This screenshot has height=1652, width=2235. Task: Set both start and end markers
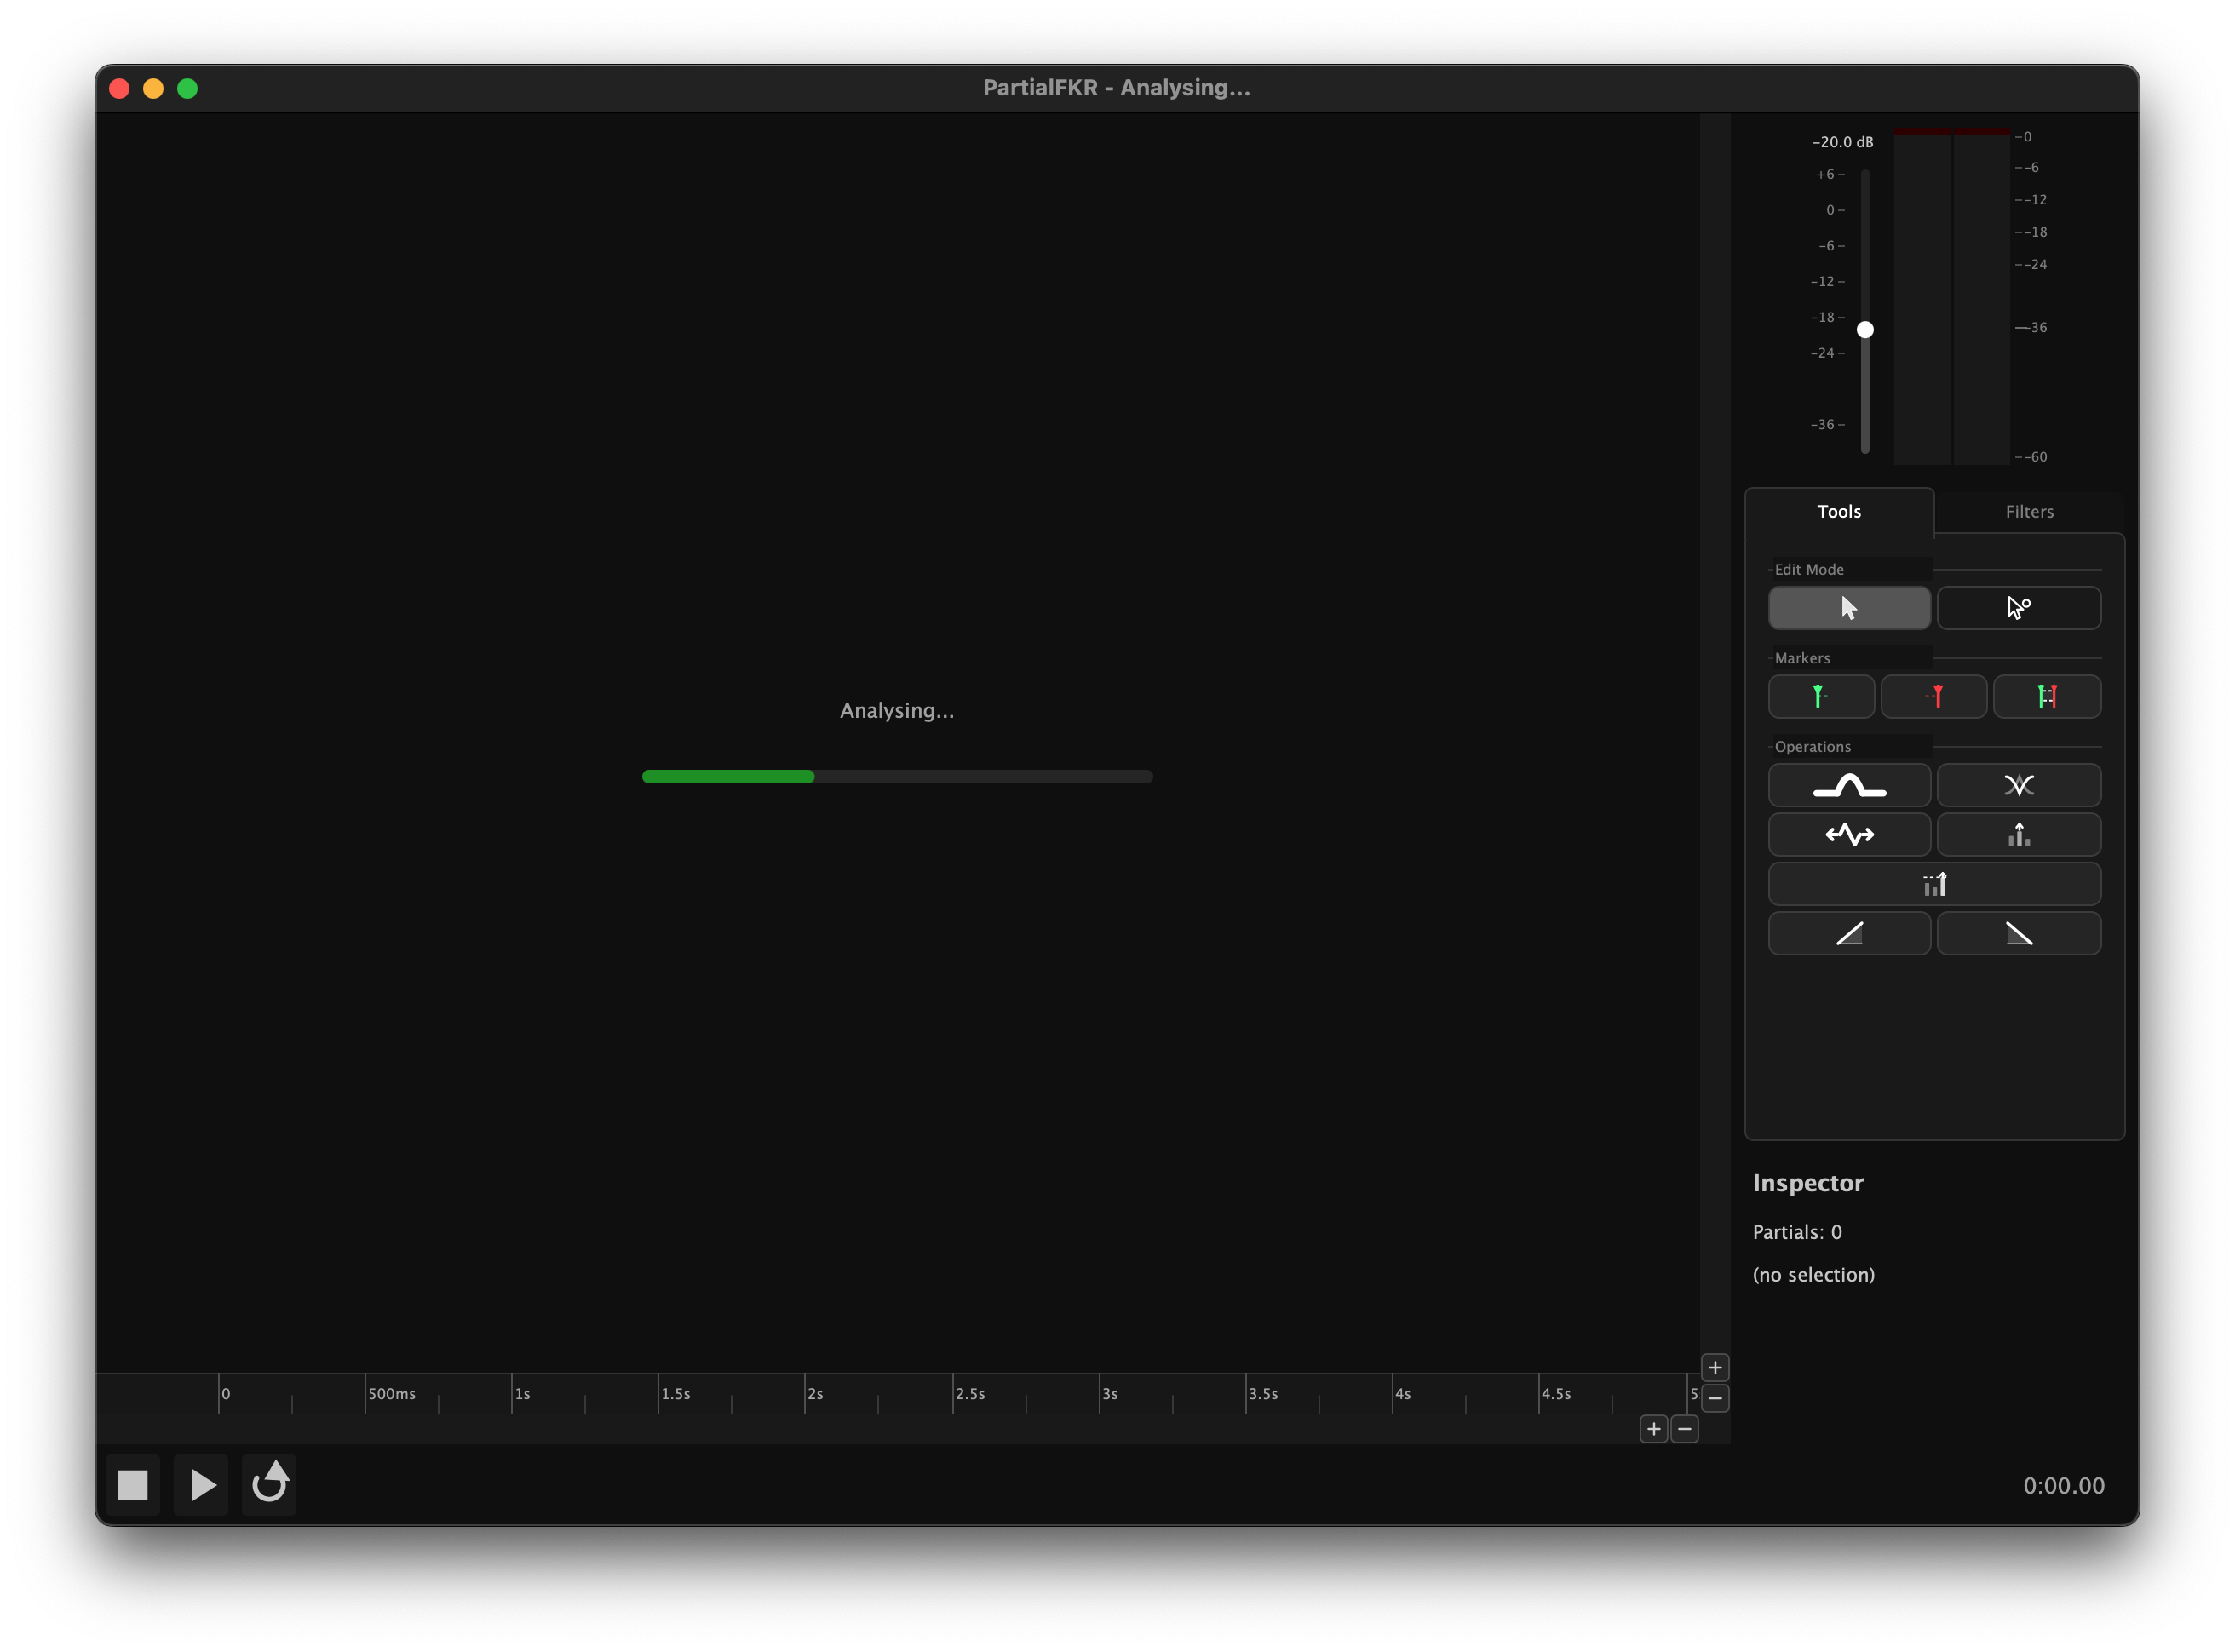(2046, 696)
